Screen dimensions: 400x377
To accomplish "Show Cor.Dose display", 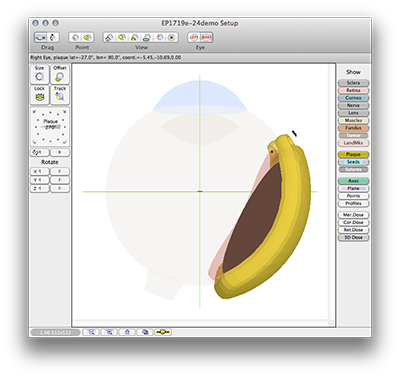I will point(353,222).
